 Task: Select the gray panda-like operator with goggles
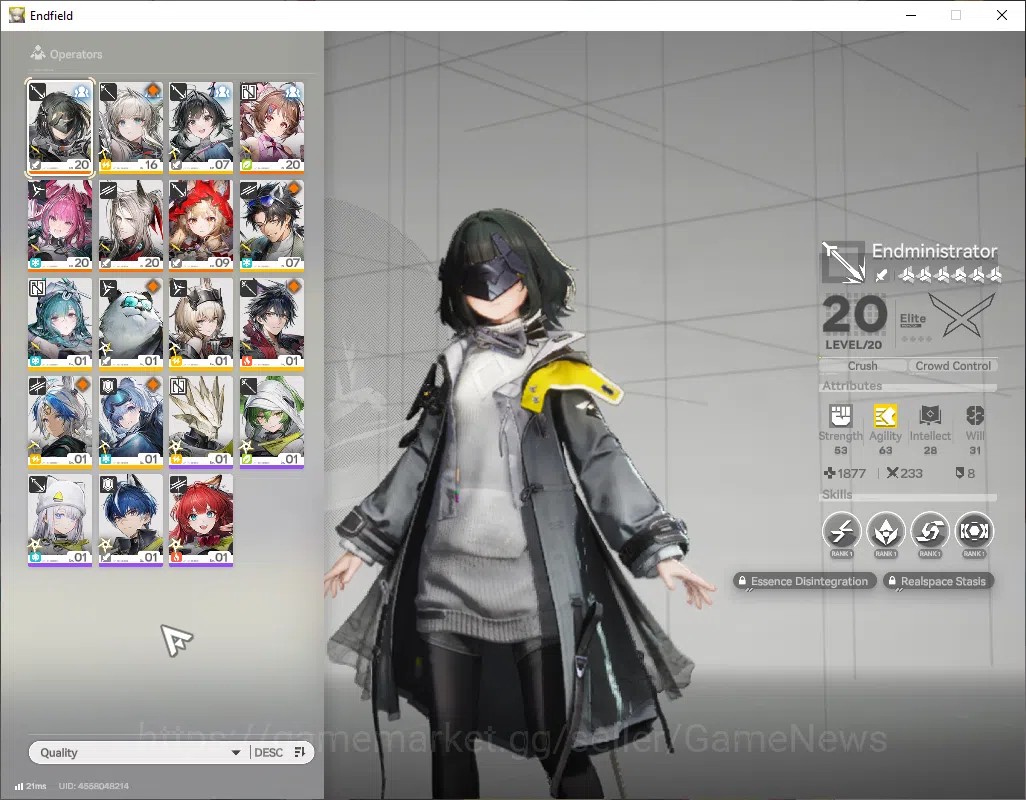pyautogui.click(x=131, y=324)
